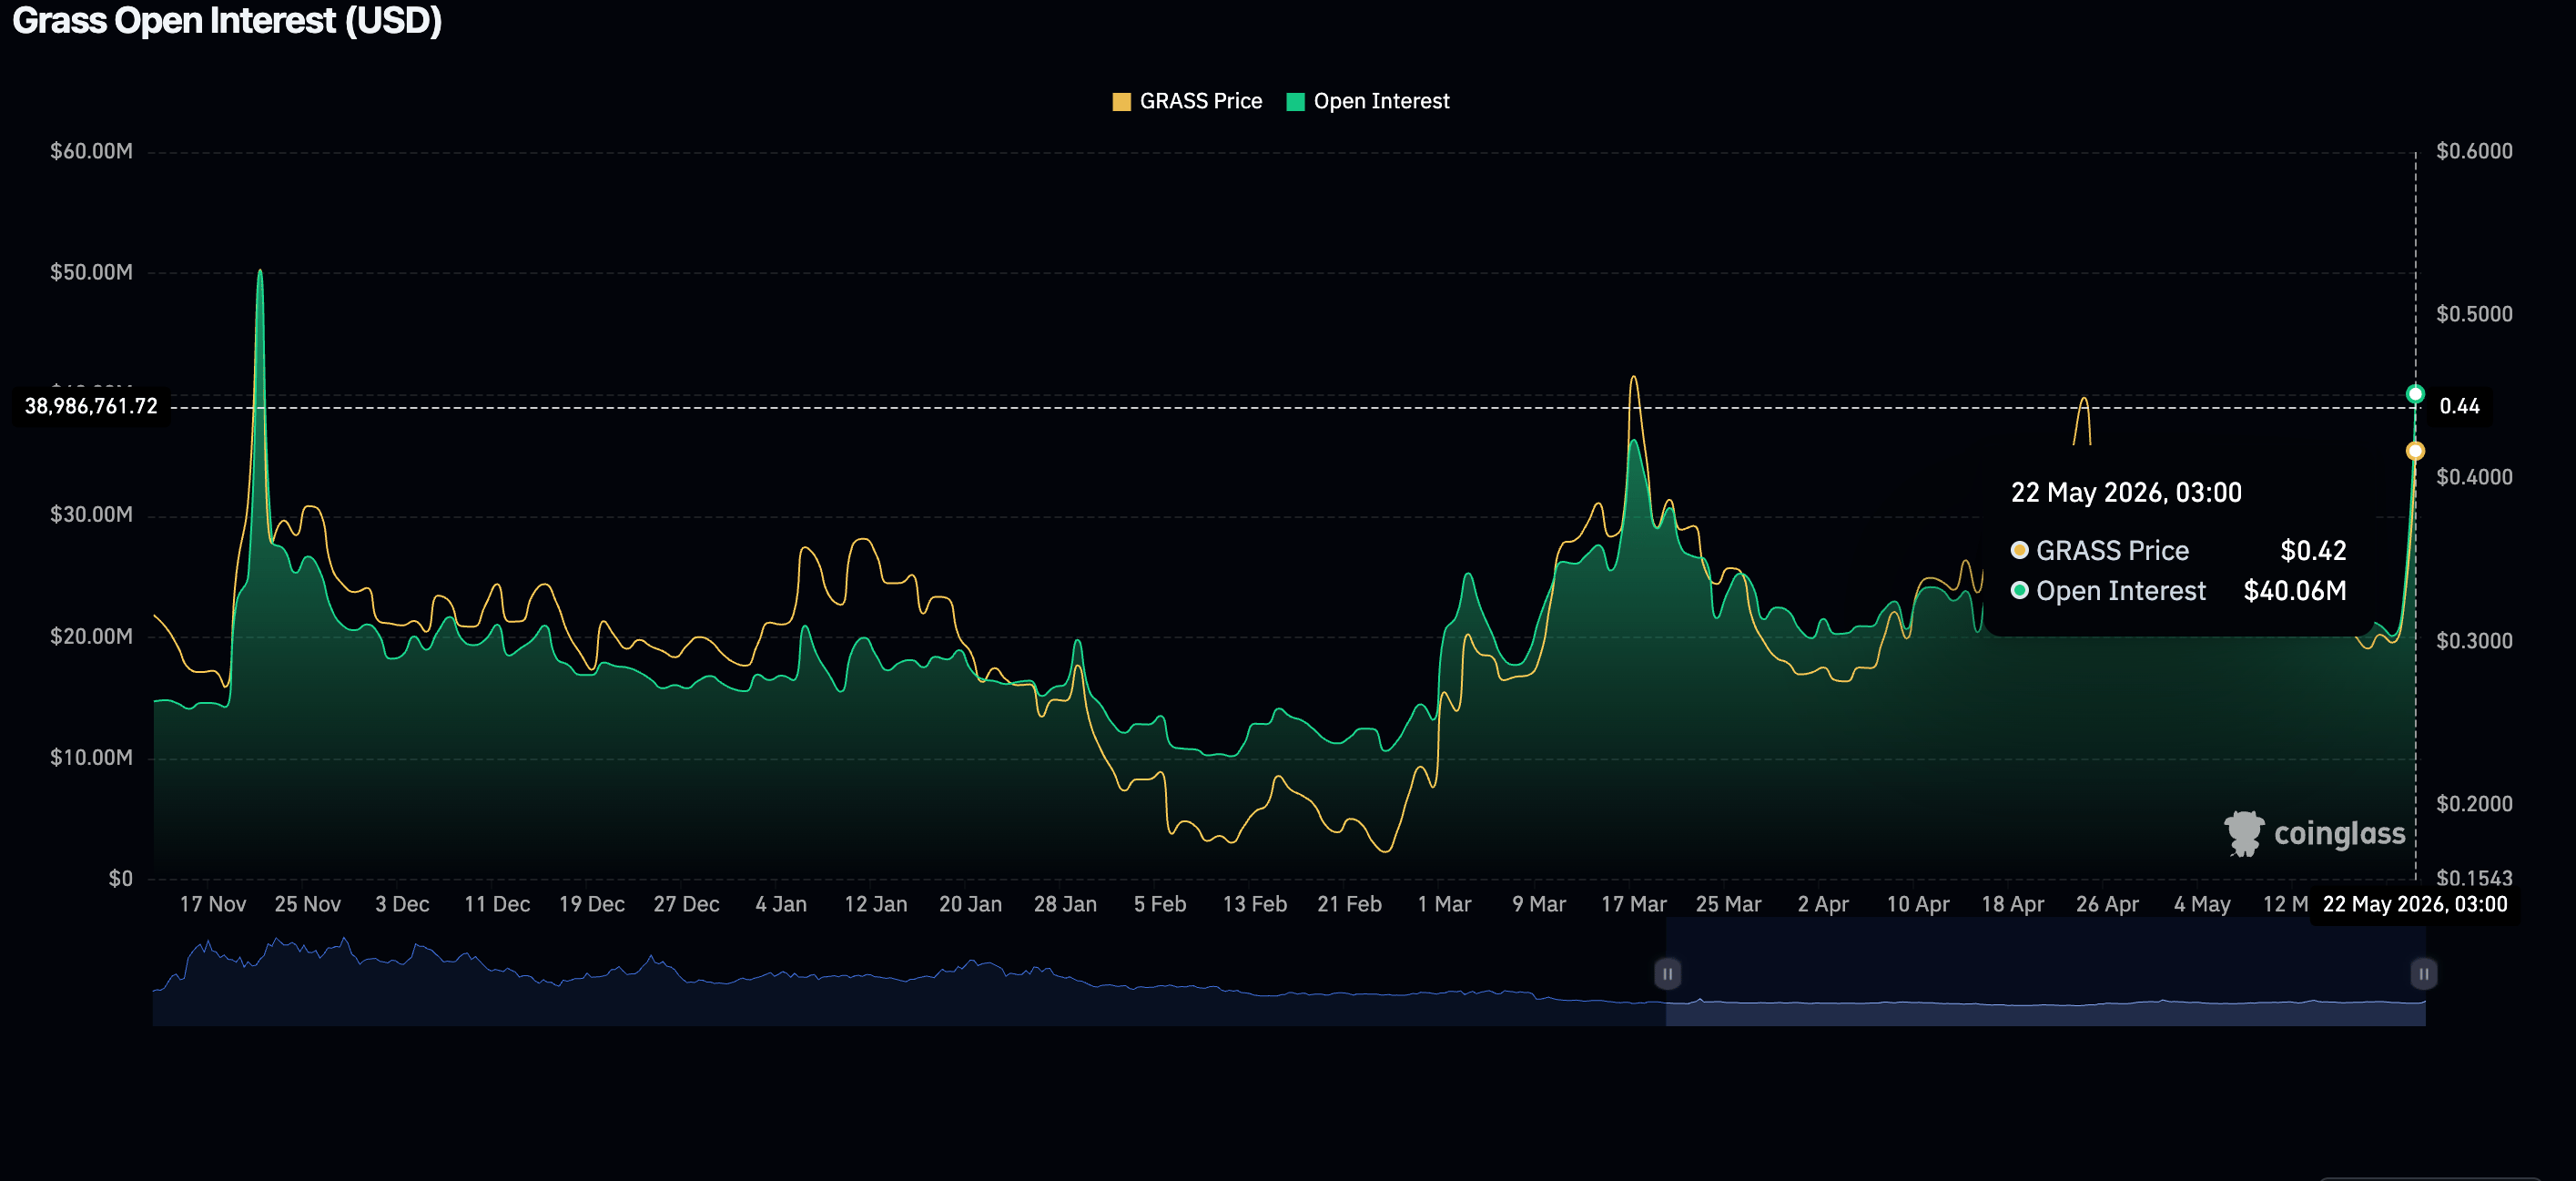Click the 17 Nov date label
2576x1181 pixels.
(212, 904)
